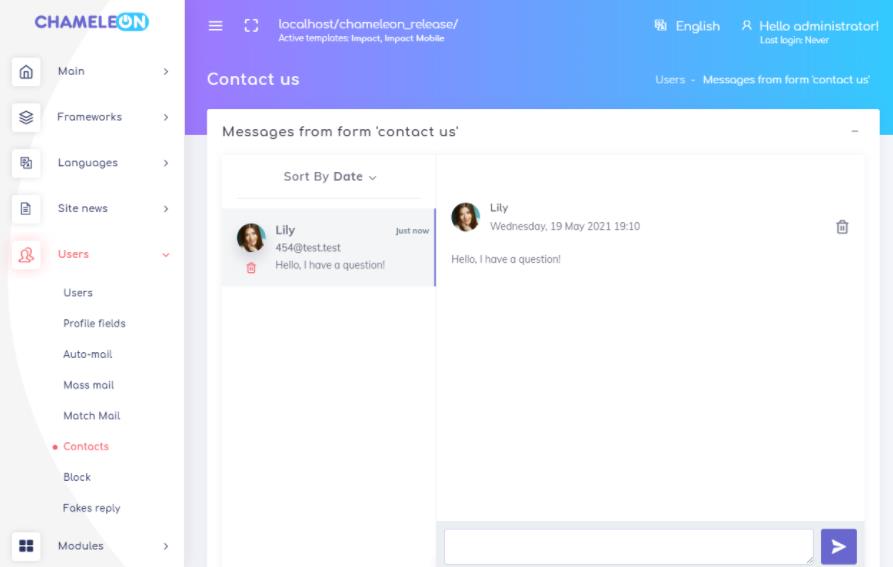Viewport: 893px width, 567px height.
Task: Open Profile fields submenu item
Action: (x=95, y=323)
